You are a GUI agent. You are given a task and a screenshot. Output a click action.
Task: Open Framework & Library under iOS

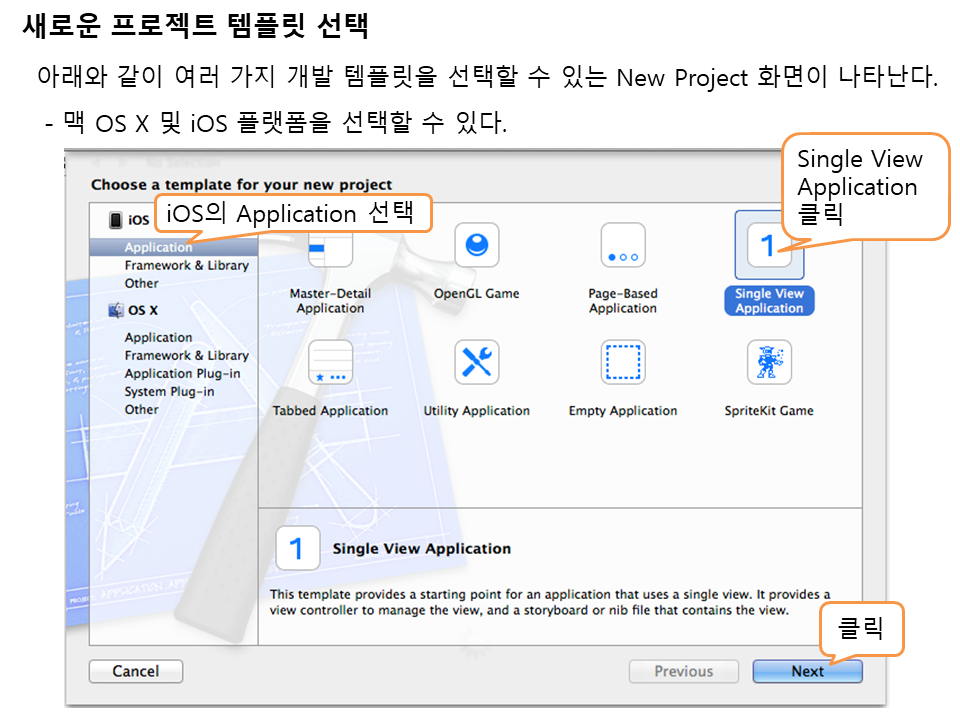pyautogui.click(x=186, y=265)
